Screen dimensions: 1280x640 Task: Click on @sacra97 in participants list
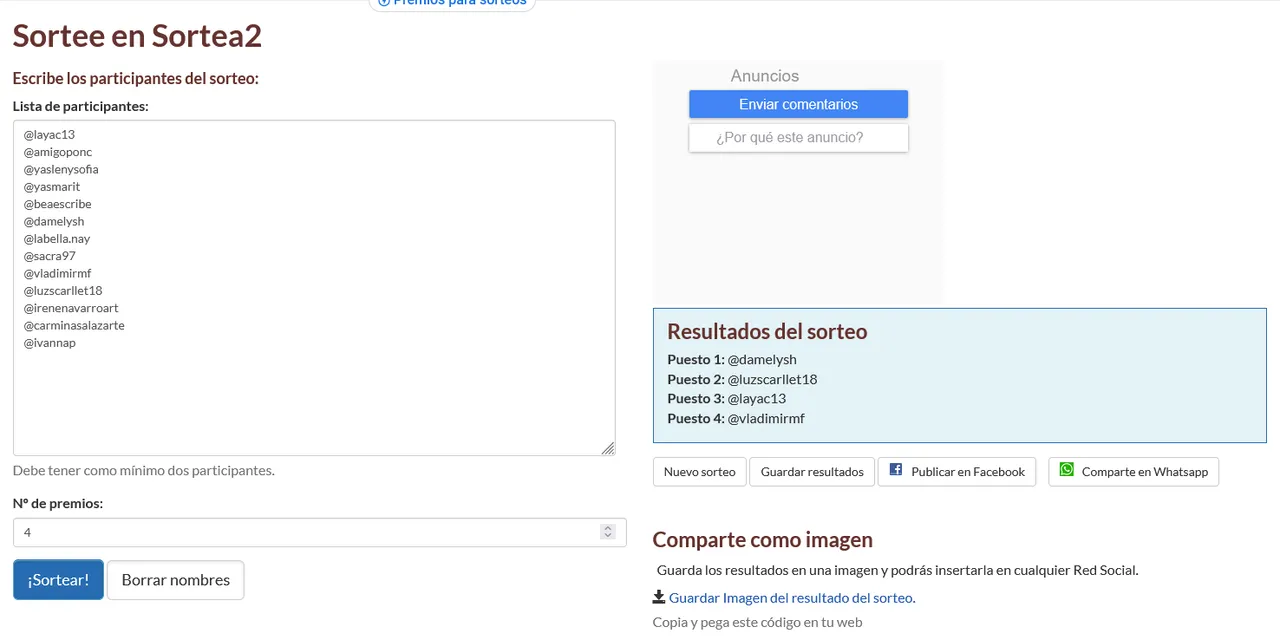[x=50, y=256]
